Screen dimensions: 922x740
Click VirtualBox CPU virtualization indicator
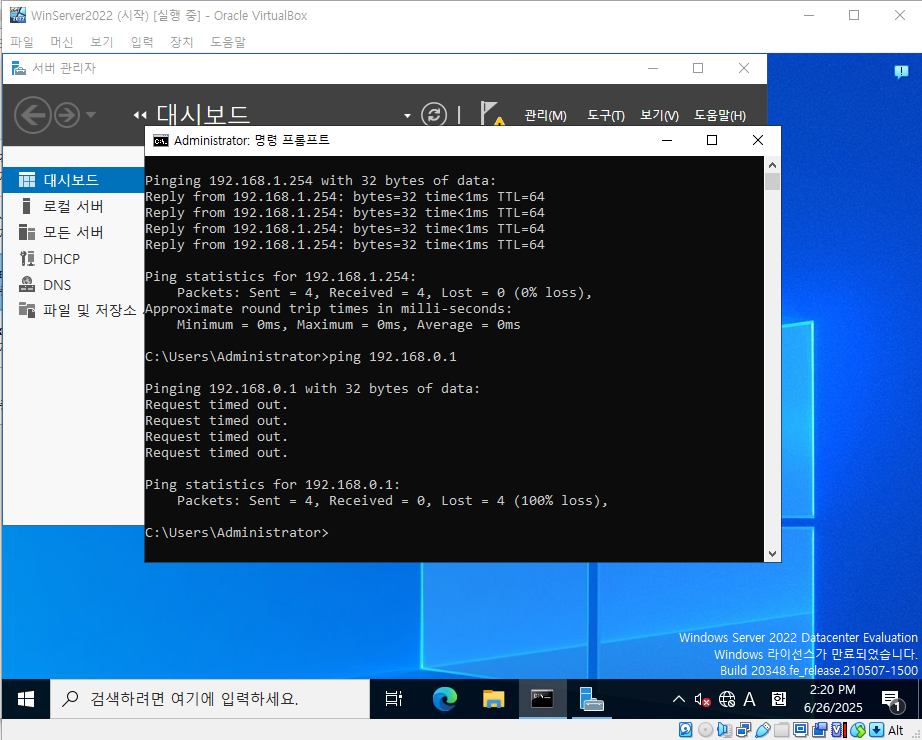[838, 729]
